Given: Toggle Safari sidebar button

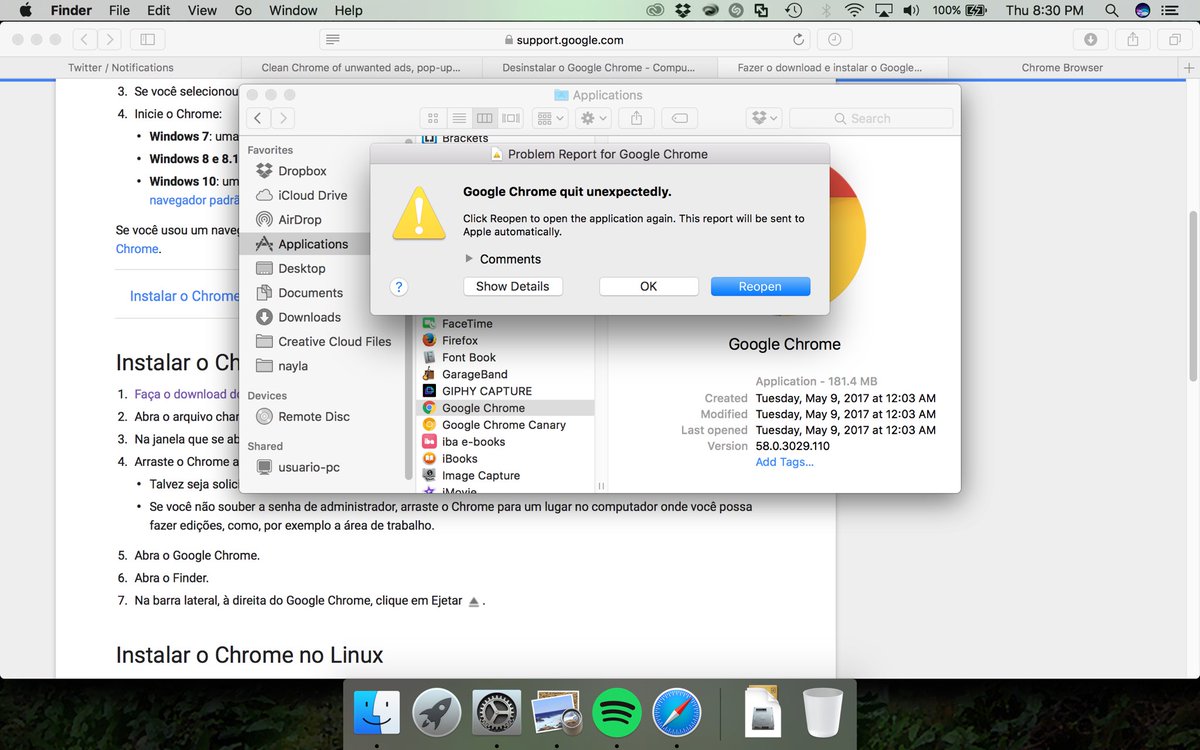Looking at the screenshot, I should click(148, 40).
